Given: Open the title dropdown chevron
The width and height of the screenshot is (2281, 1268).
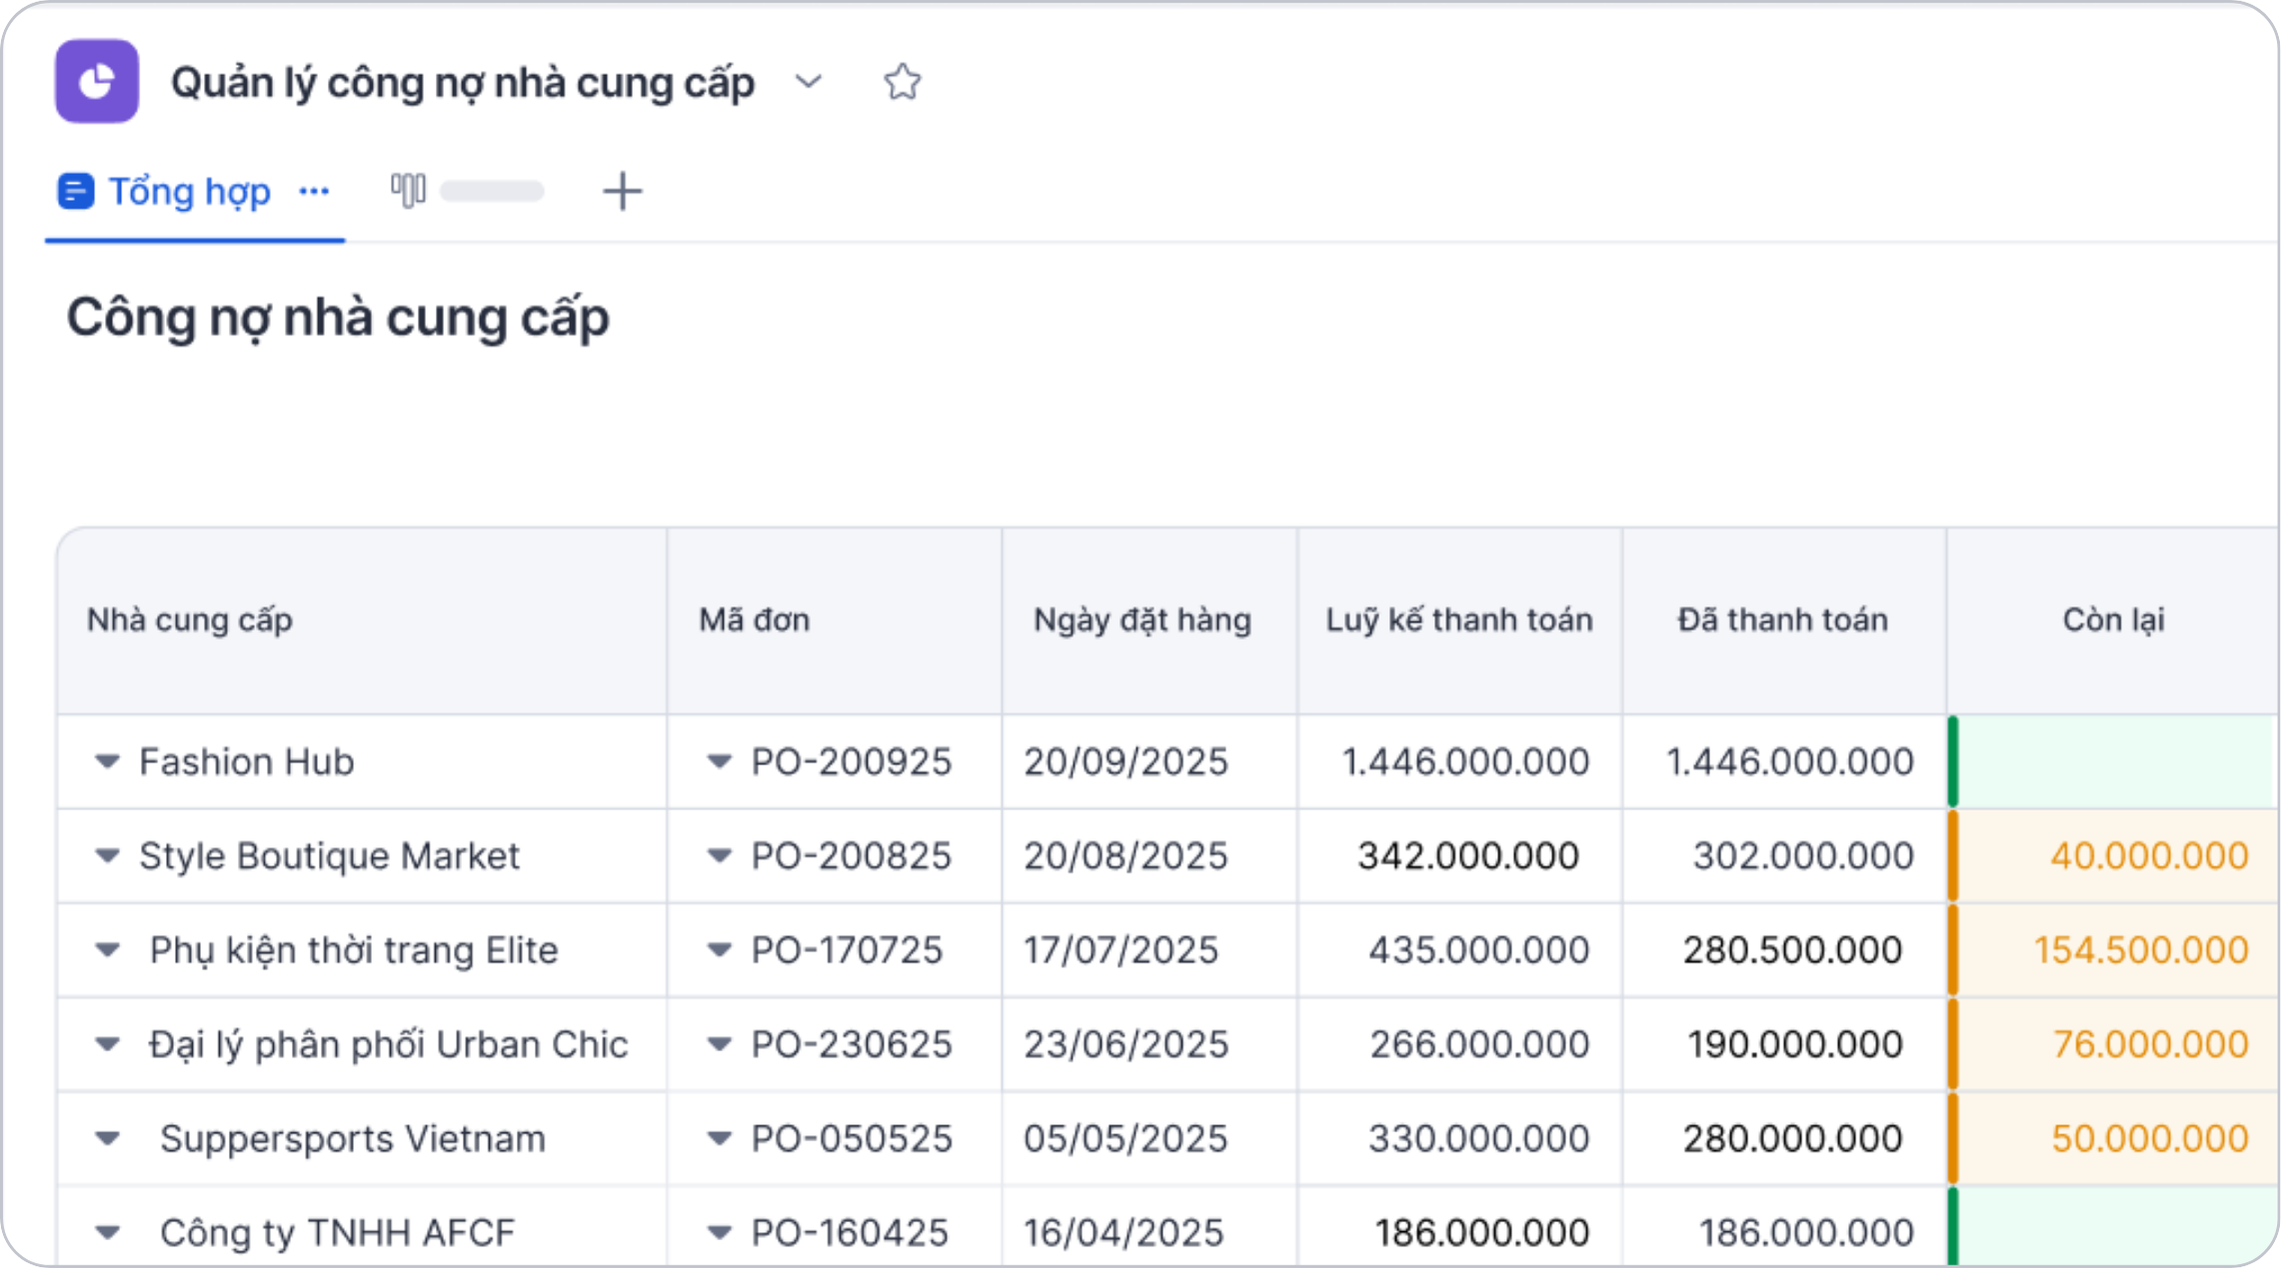Looking at the screenshot, I should point(808,82).
